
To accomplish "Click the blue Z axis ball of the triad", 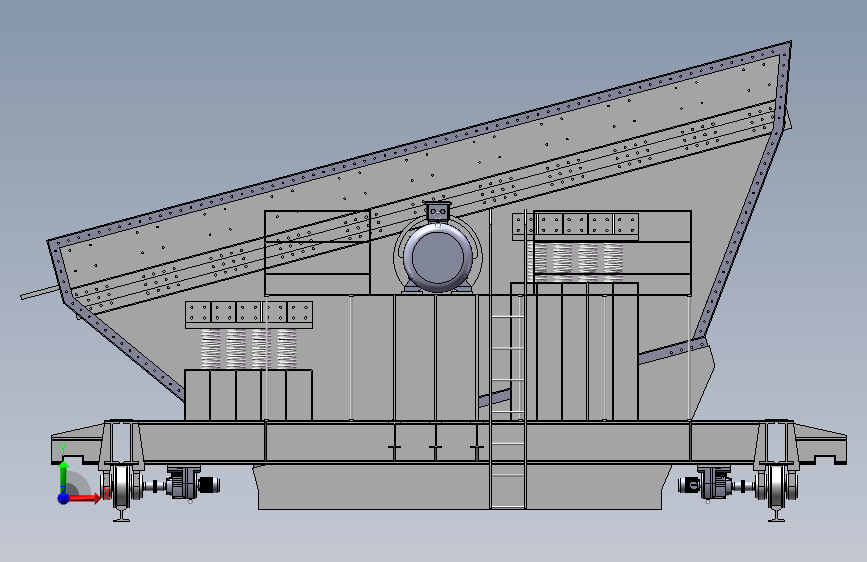I will point(64,498).
